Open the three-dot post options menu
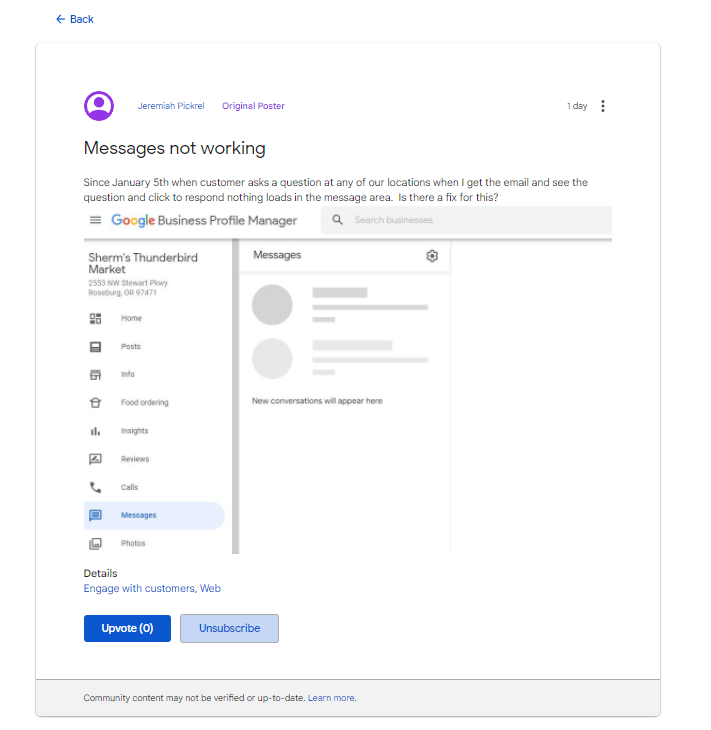The image size is (711, 730). pos(603,106)
